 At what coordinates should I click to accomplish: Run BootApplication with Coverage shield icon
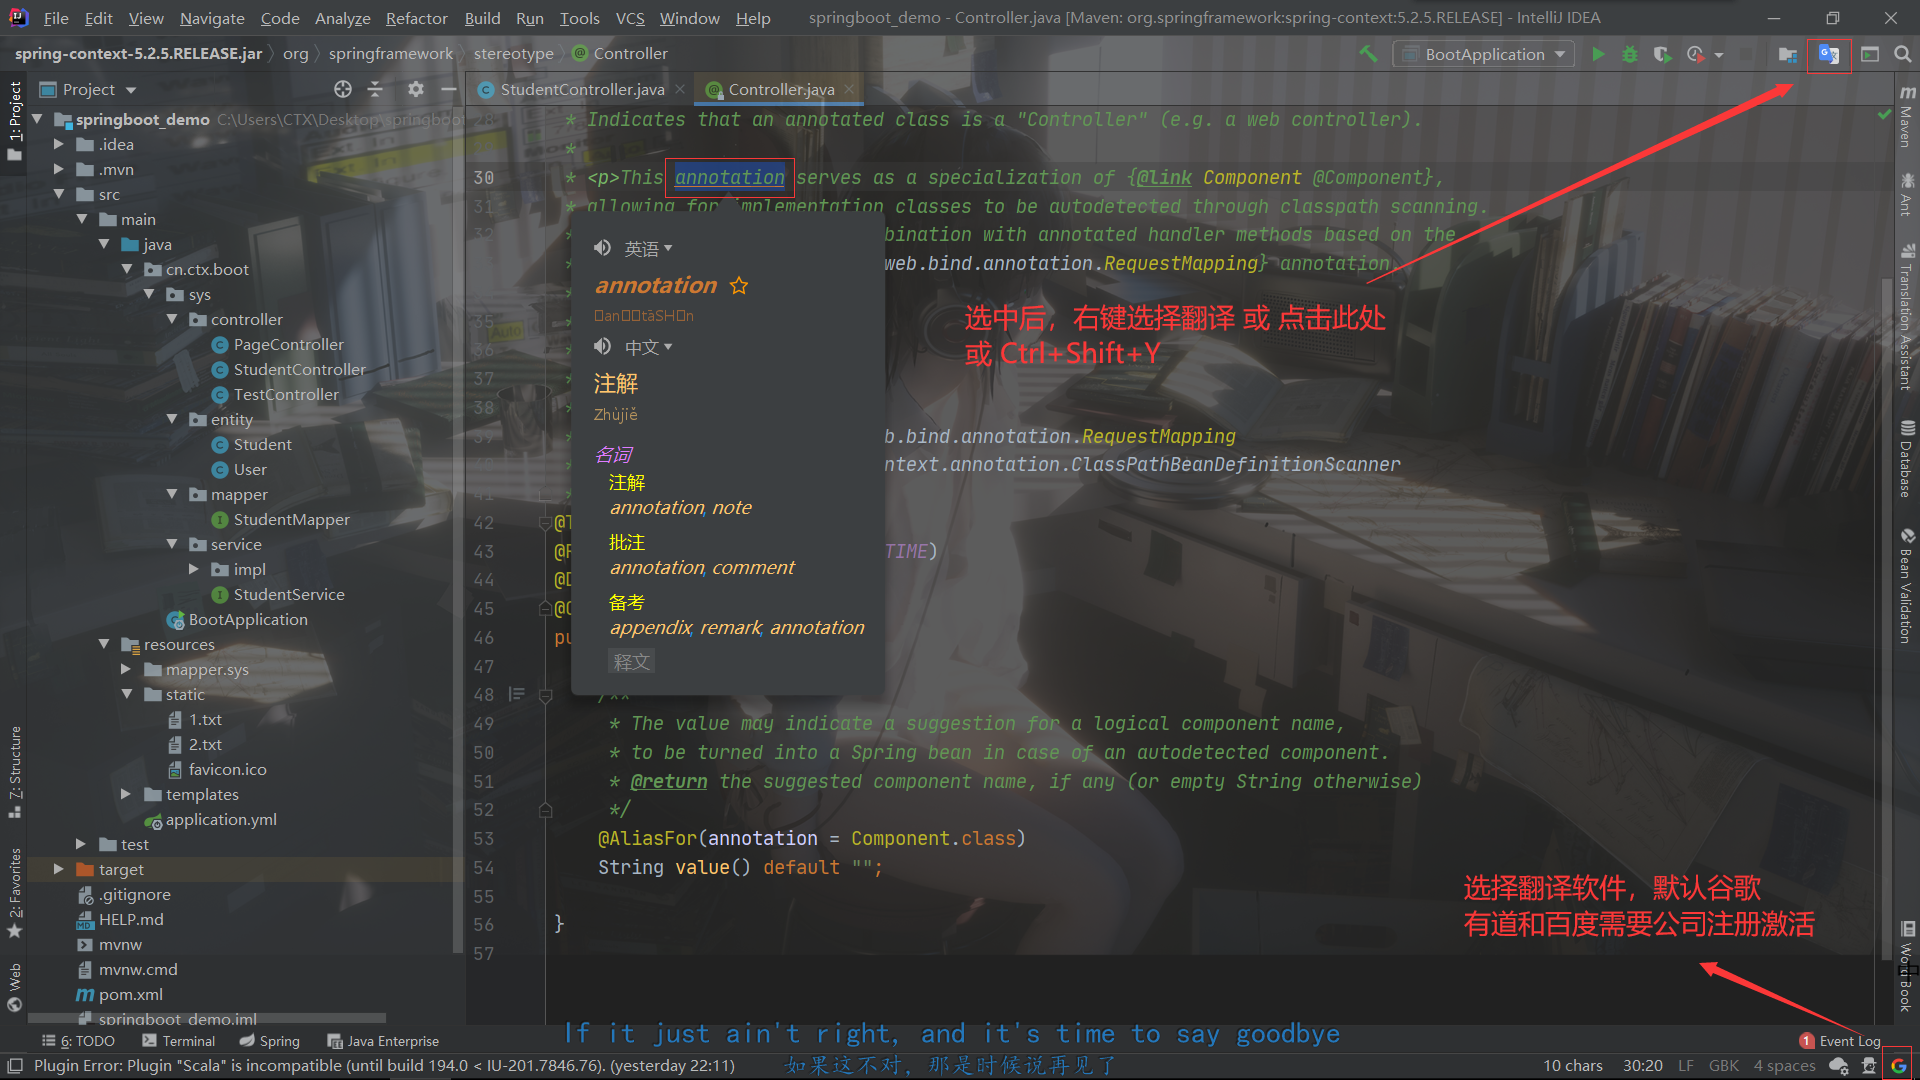1662,54
